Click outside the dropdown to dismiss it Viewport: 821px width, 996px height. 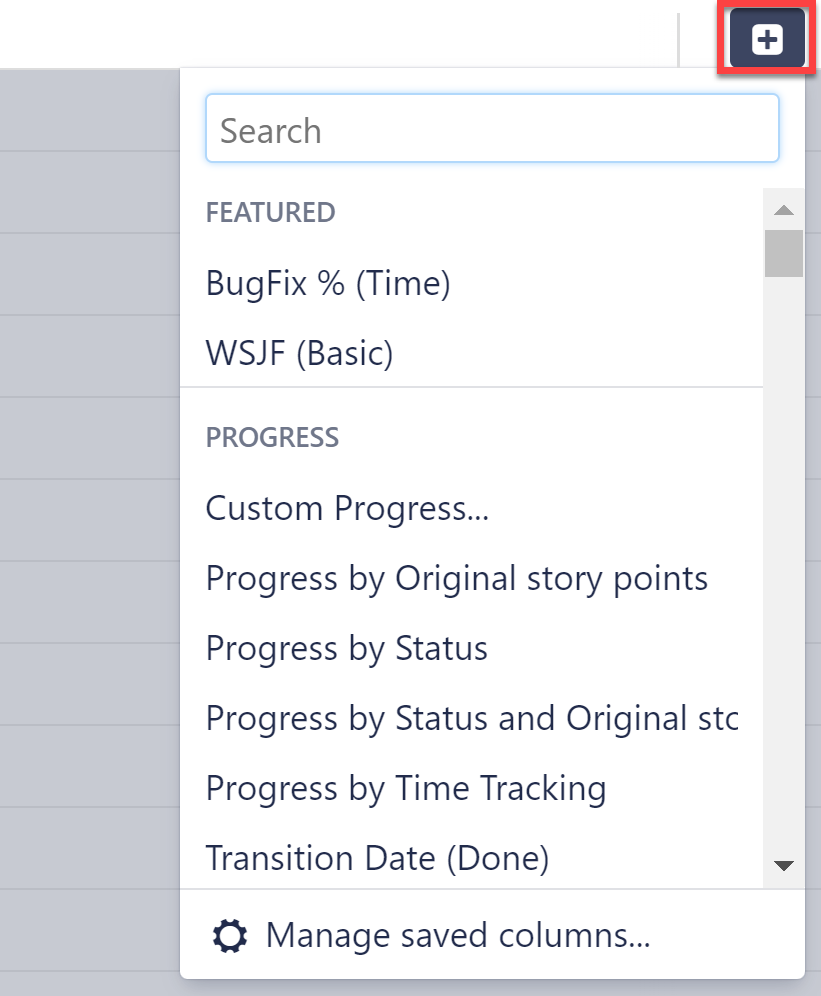(90, 500)
